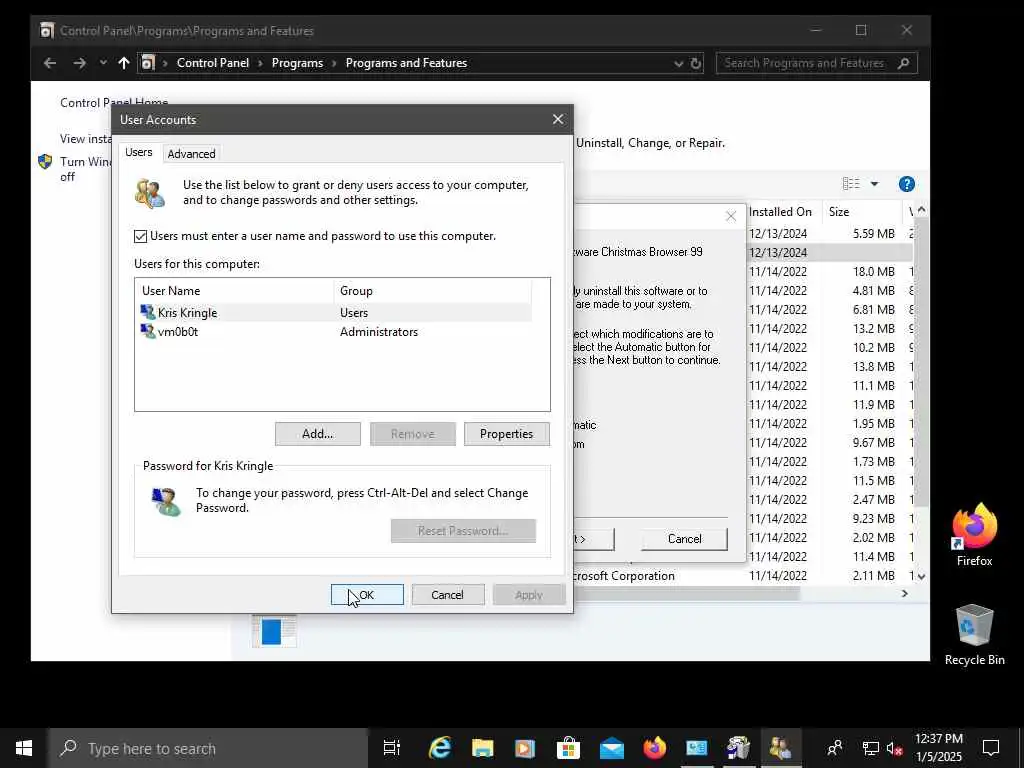Close the User Accounts dialog
This screenshot has height=768, width=1024.
click(558, 120)
